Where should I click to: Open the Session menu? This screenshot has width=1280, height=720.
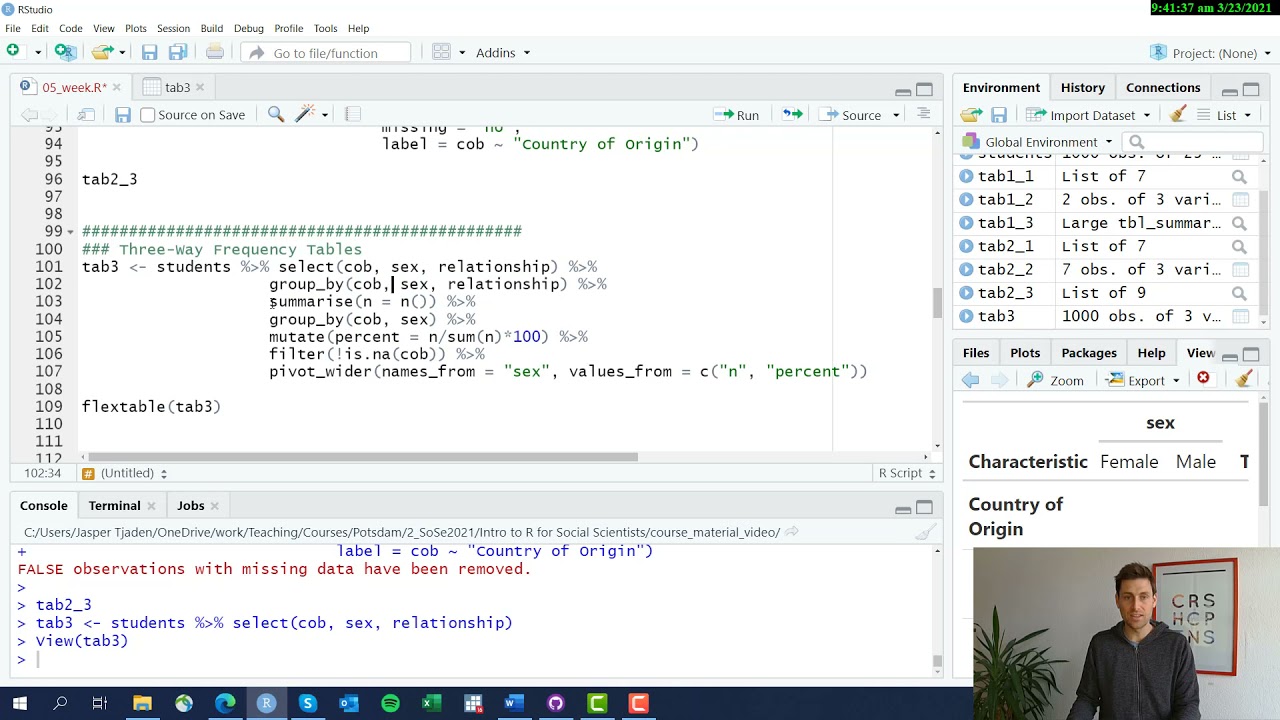point(173,28)
